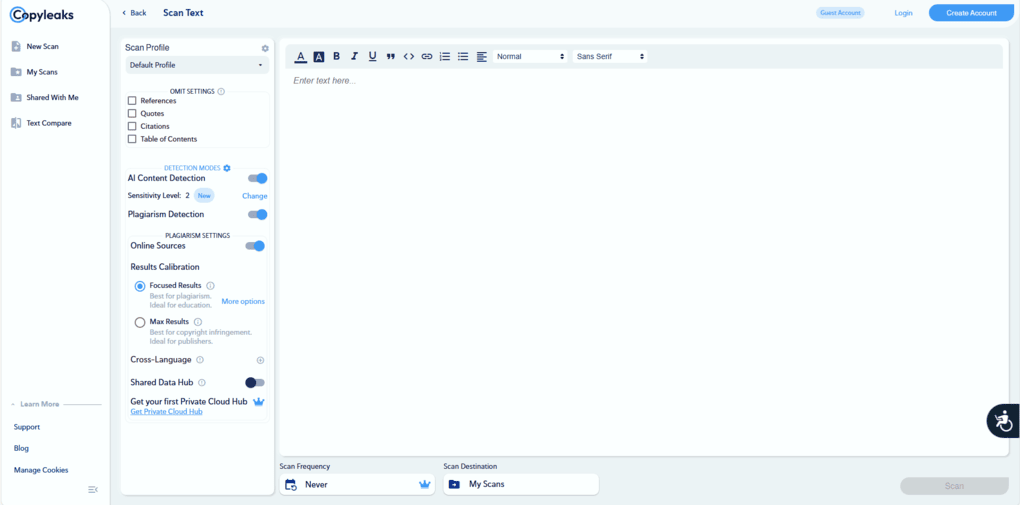Open the Support page
The width and height of the screenshot is (1020, 505).
(27, 428)
